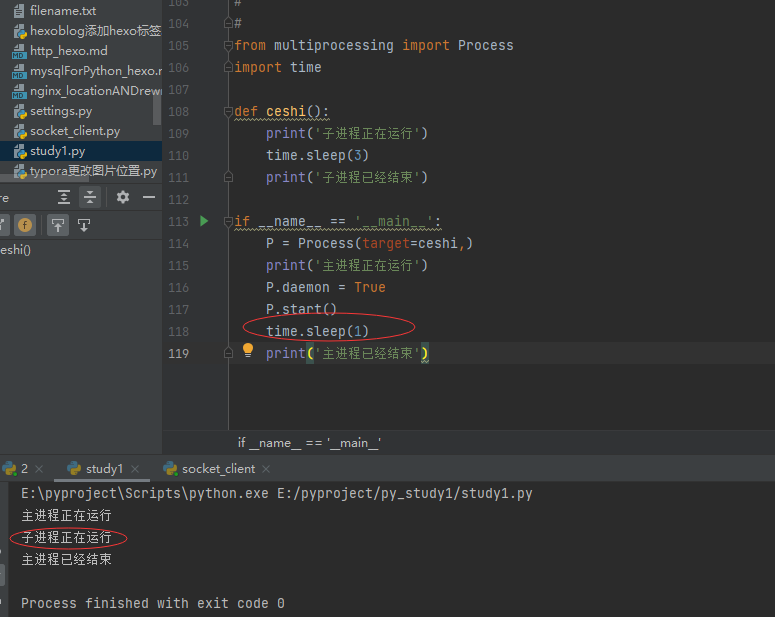
Task: Toggle Autoscroll from Source button
Action: click(x=84, y=225)
